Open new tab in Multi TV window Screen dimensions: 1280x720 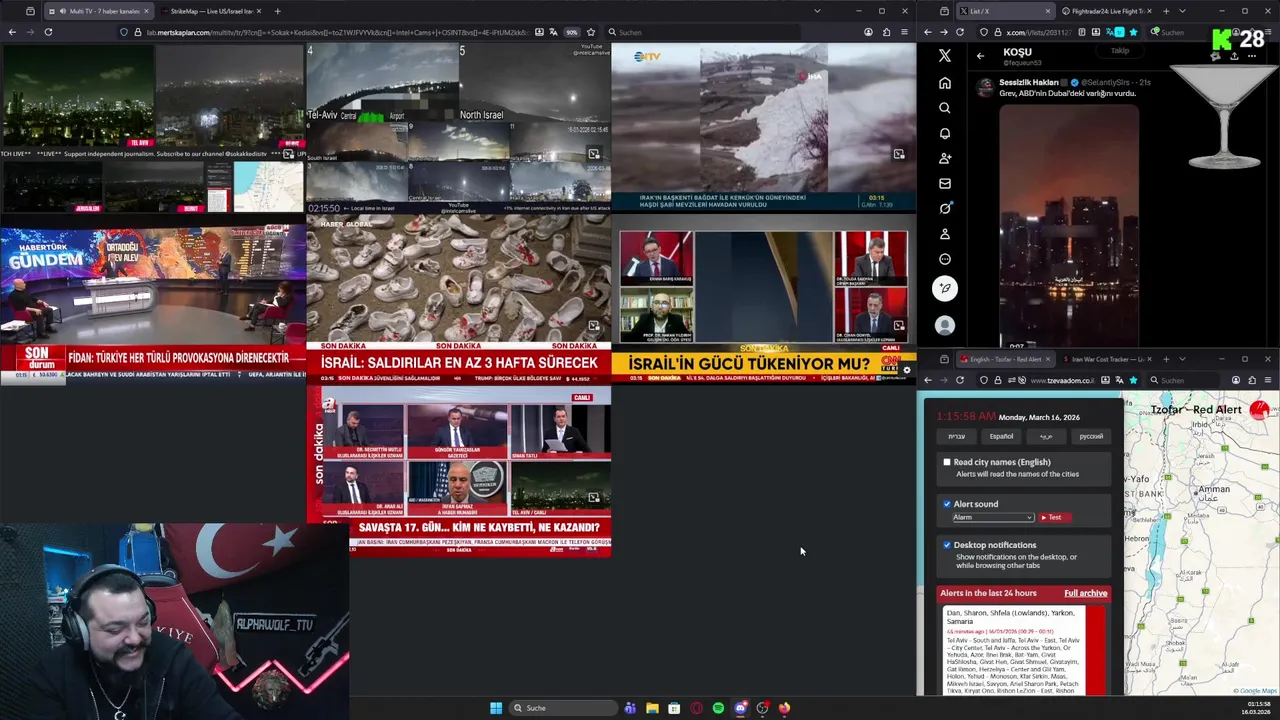(x=277, y=11)
